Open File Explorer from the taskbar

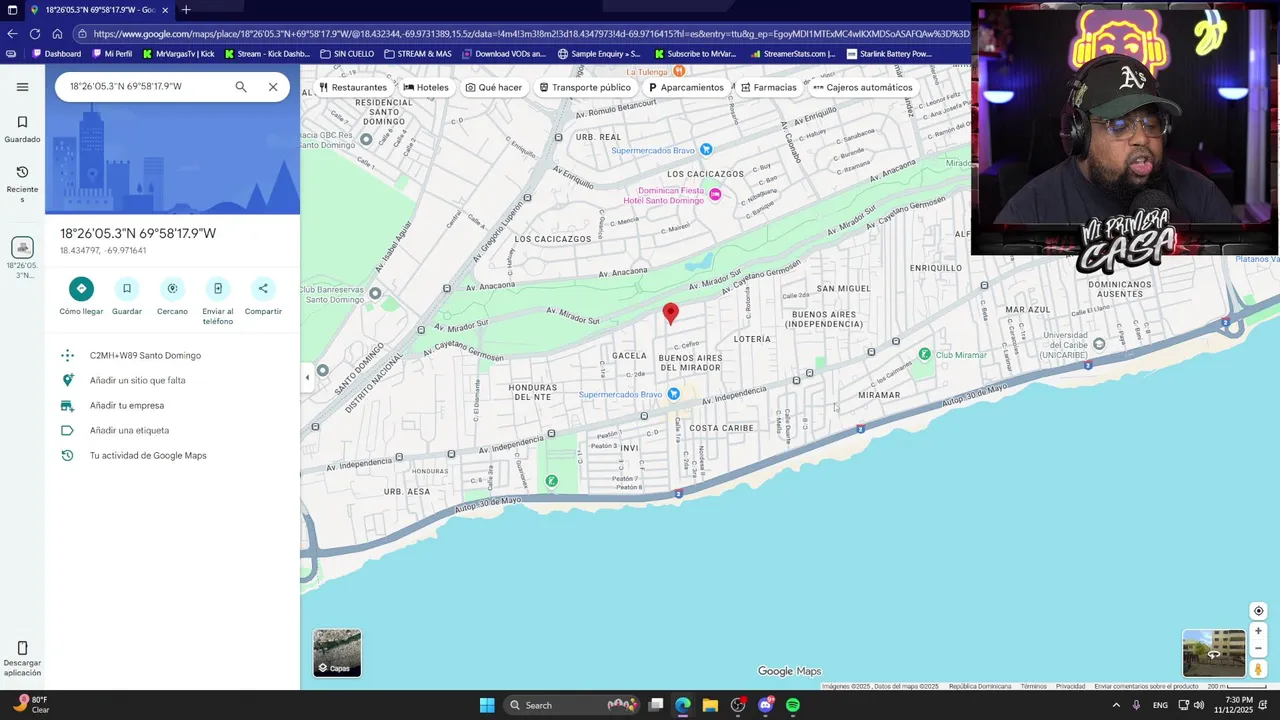point(710,705)
